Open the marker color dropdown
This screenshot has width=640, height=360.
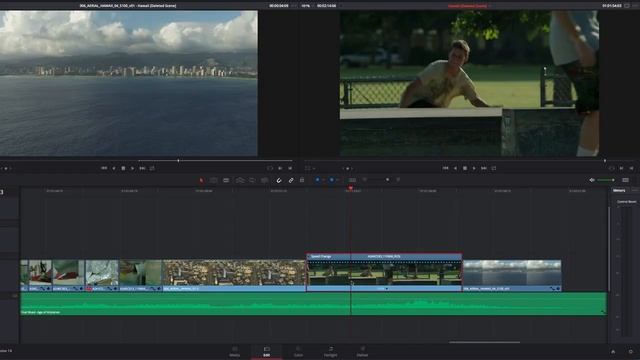338,180
